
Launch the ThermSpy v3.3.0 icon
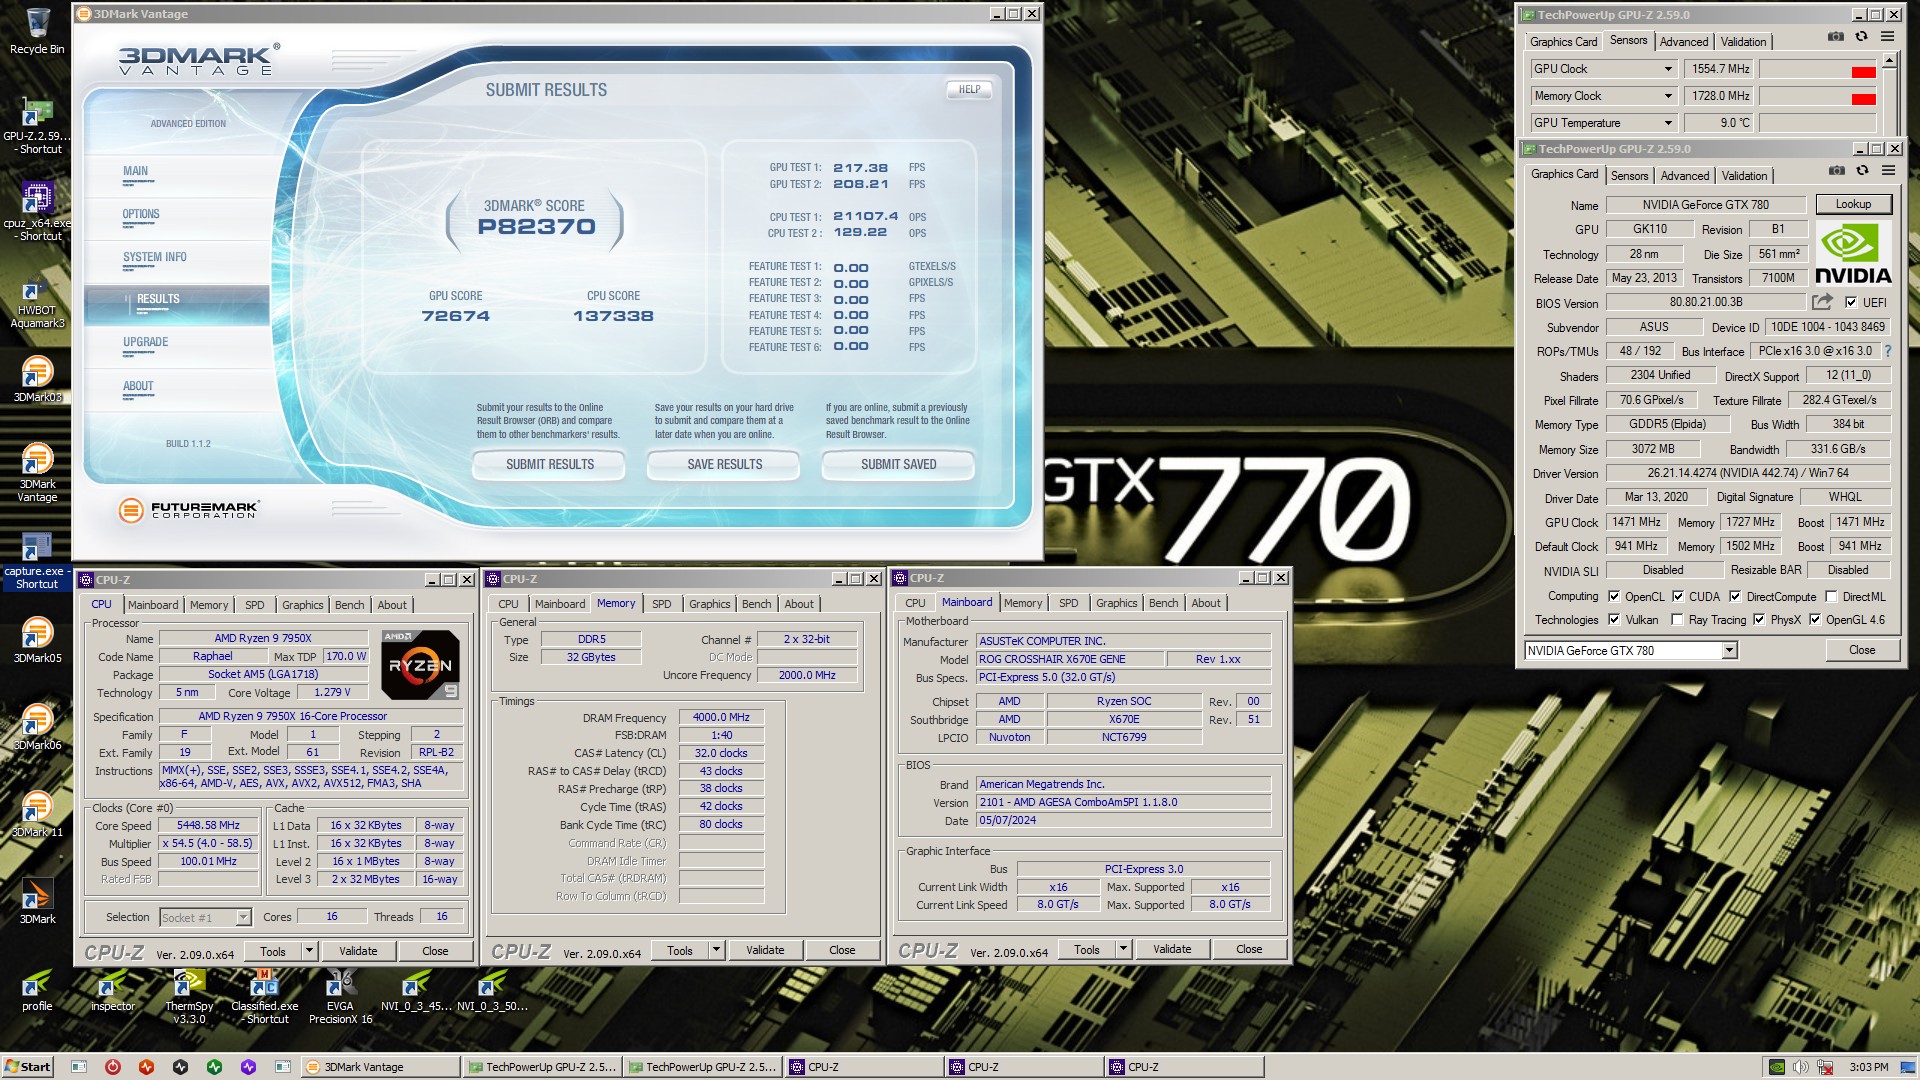(189, 996)
